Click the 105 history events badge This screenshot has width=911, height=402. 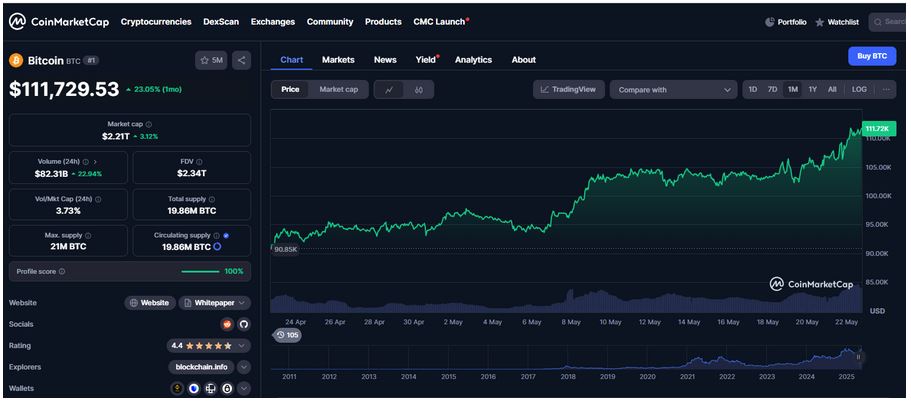(288, 335)
